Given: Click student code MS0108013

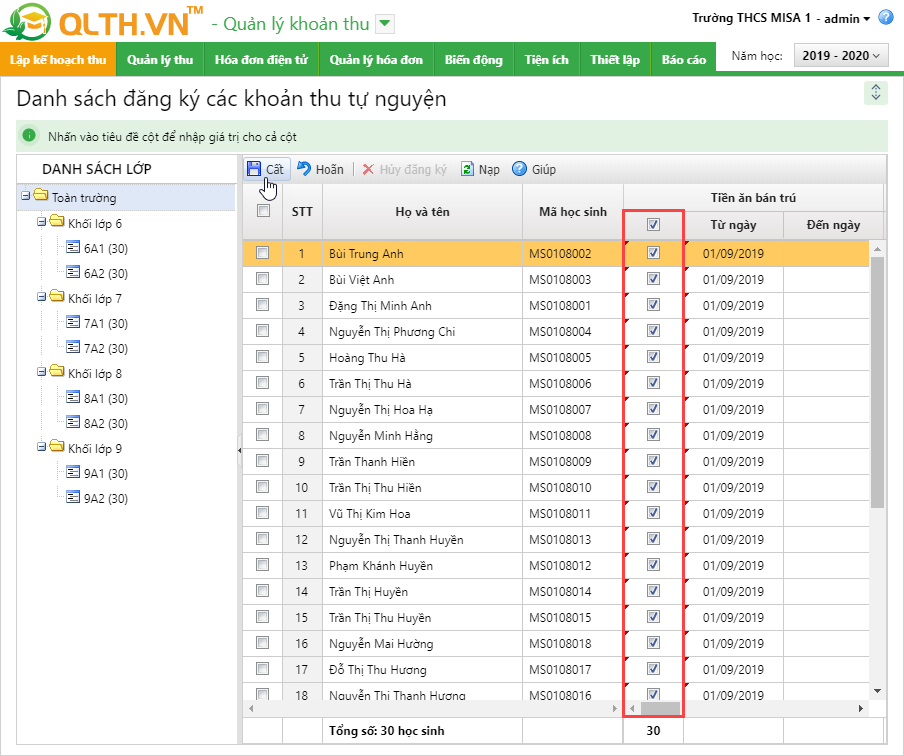Looking at the screenshot, I should coord(560,540).
